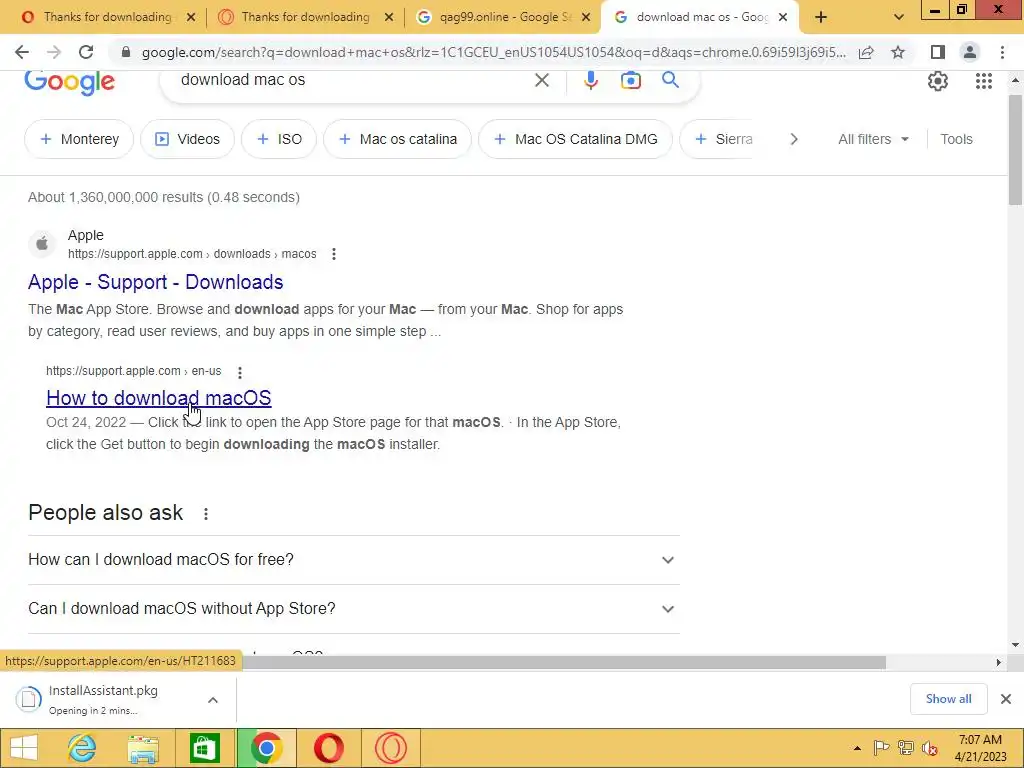Close the qag99.online tab
Screen dimensions: 1024x768
pyautogui.click(x=586, y=18)
